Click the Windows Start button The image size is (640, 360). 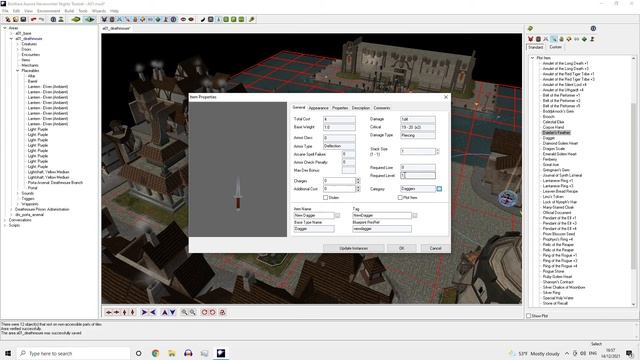click(8, 353)
